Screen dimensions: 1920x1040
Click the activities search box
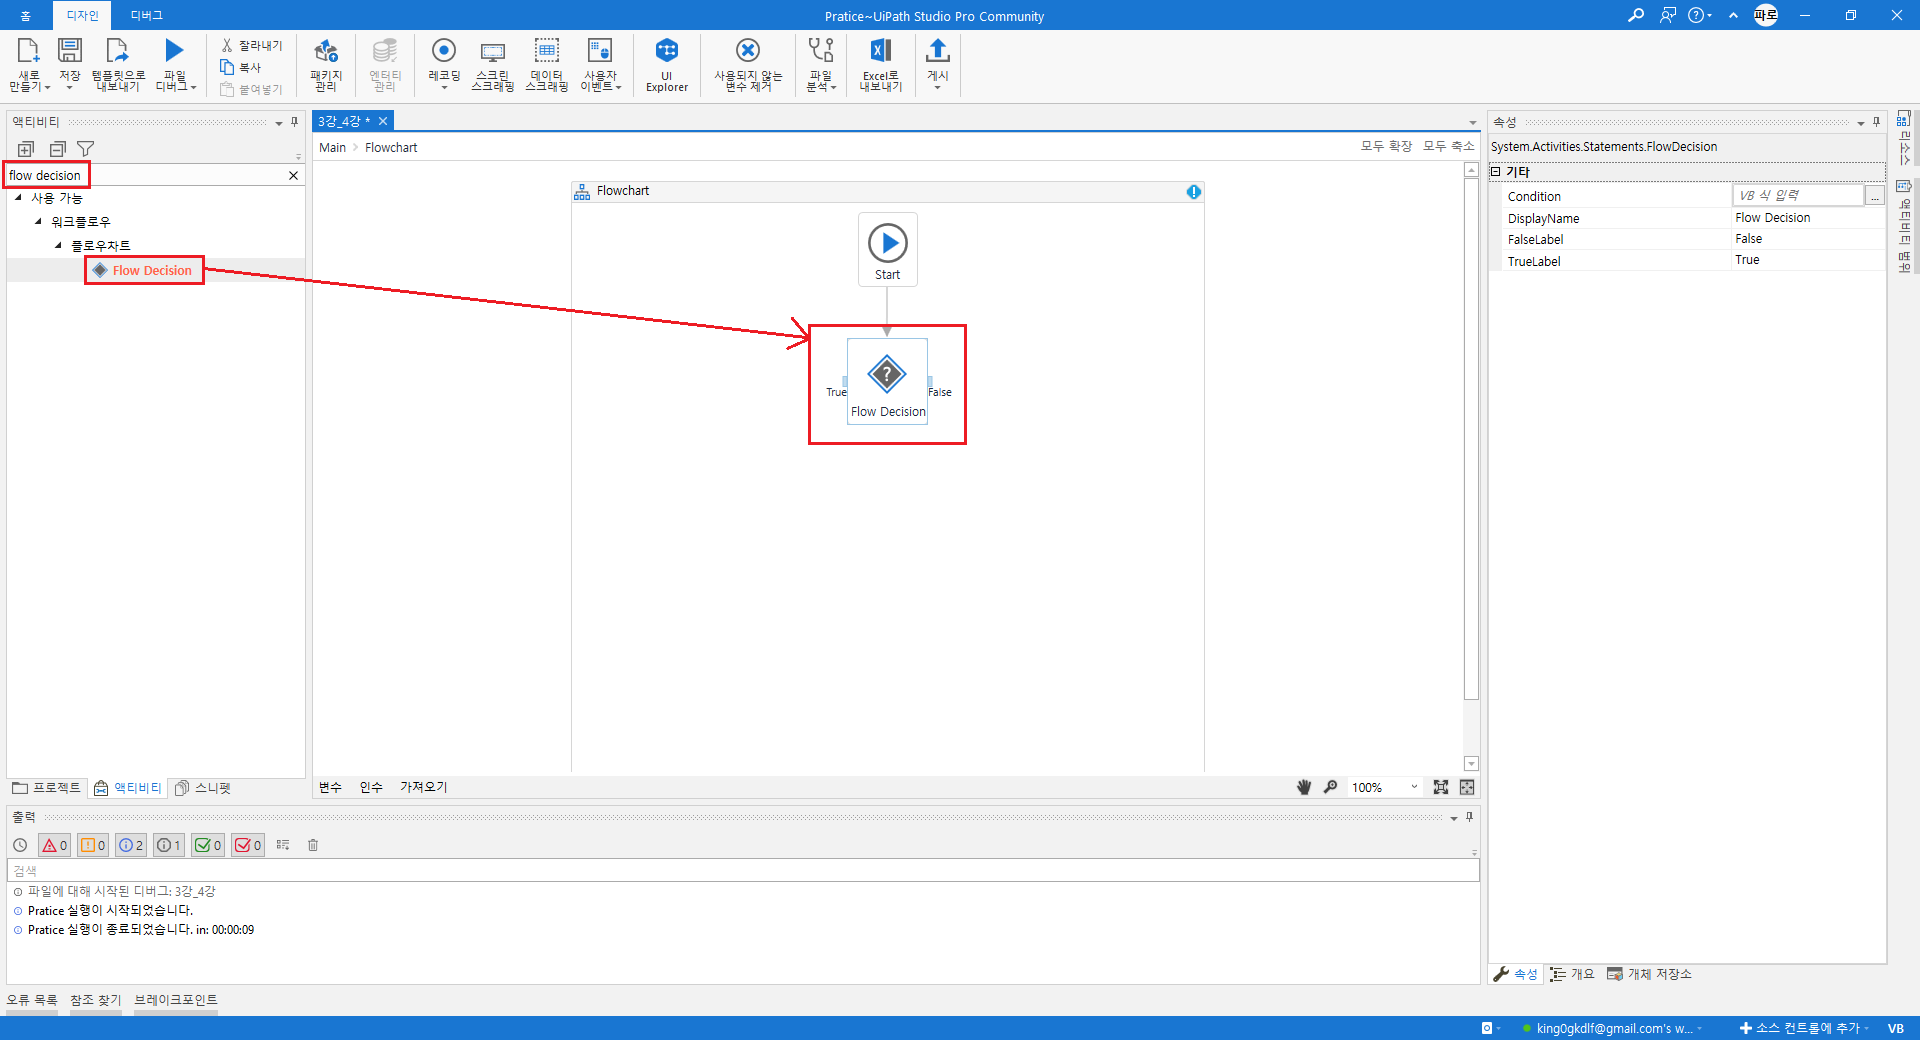point(145,175)
